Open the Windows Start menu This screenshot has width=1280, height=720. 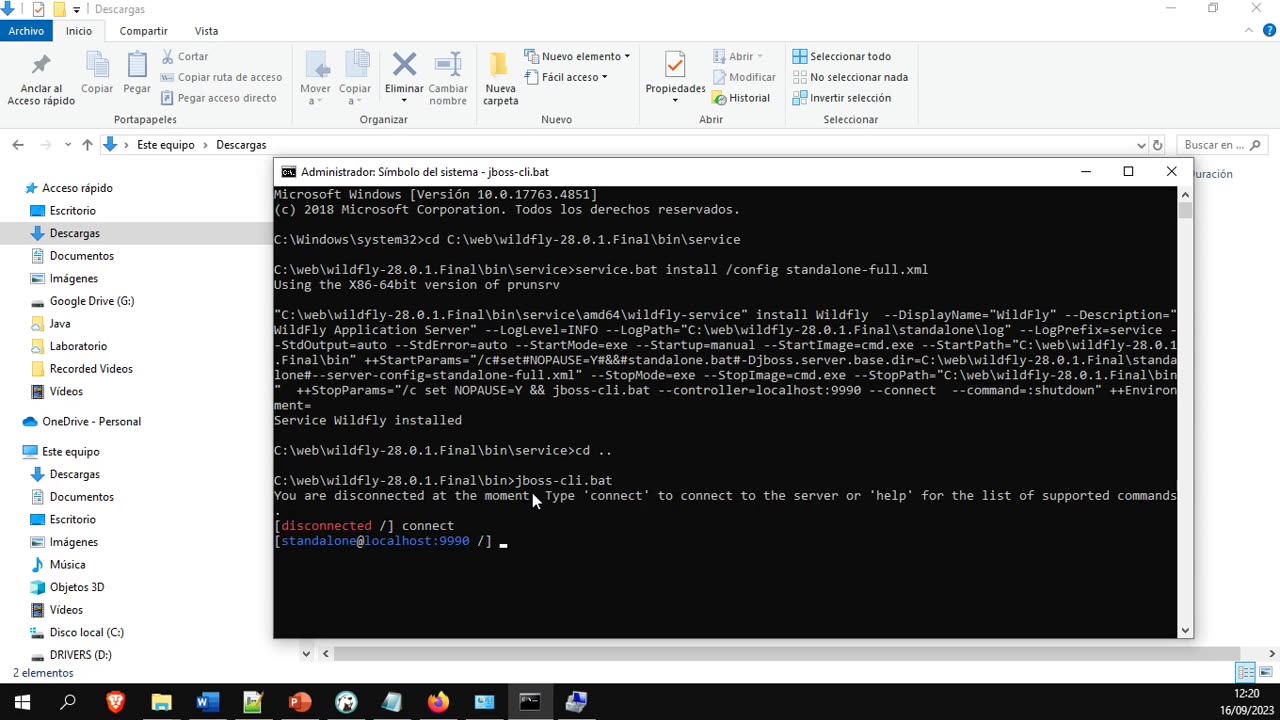[22, 702]
